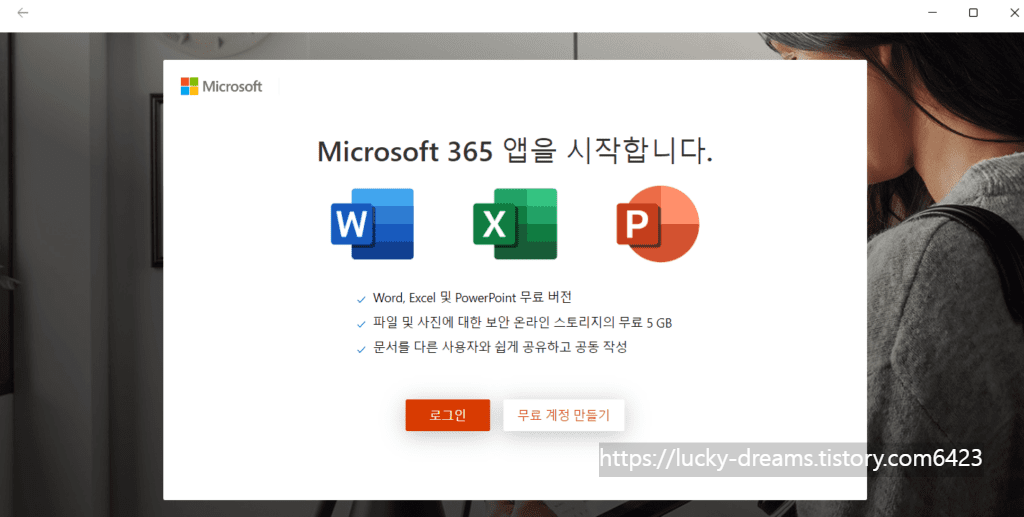Image resolution: width=1024 pixels, height=517 pixels.
Task: Minimize the window
Action: coord(933,12)
